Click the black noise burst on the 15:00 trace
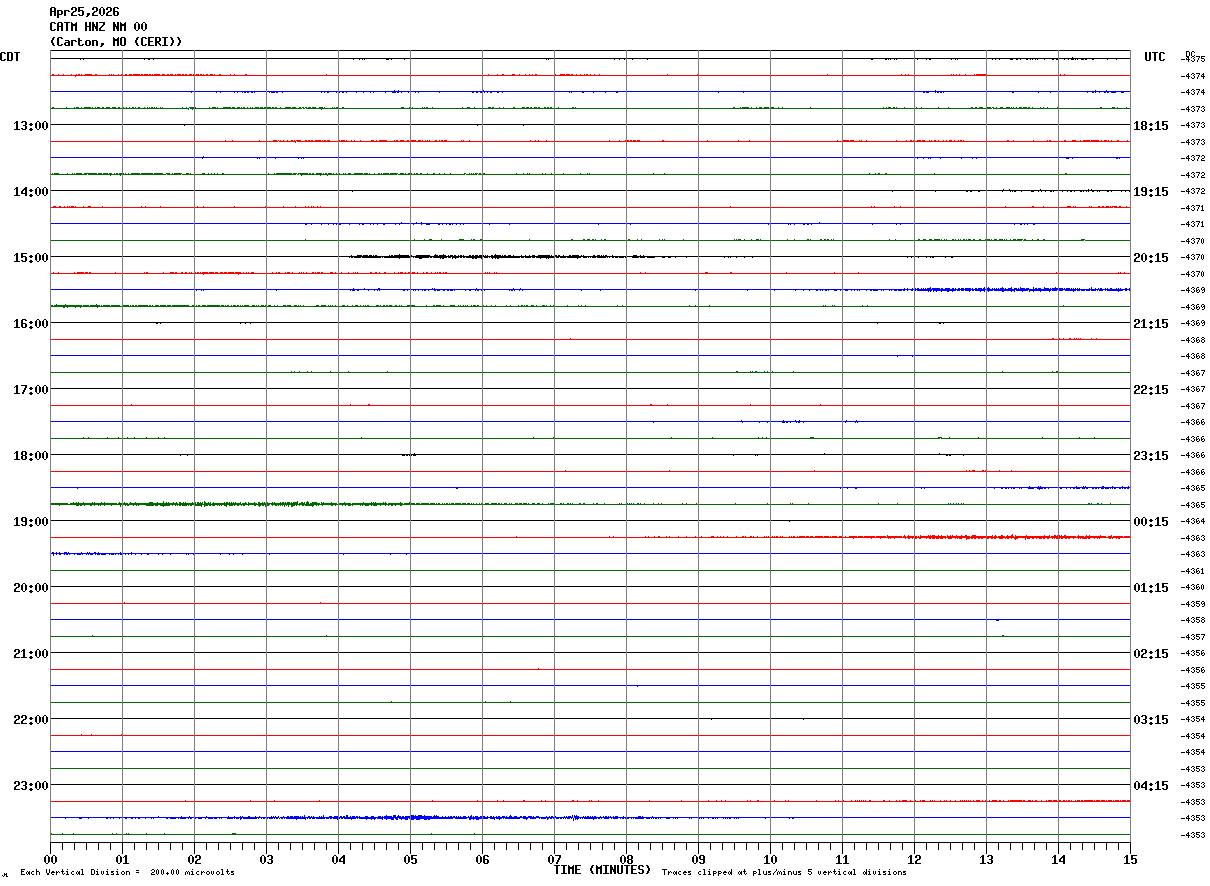The image size is (1210, 886). (x=510, y=257)
